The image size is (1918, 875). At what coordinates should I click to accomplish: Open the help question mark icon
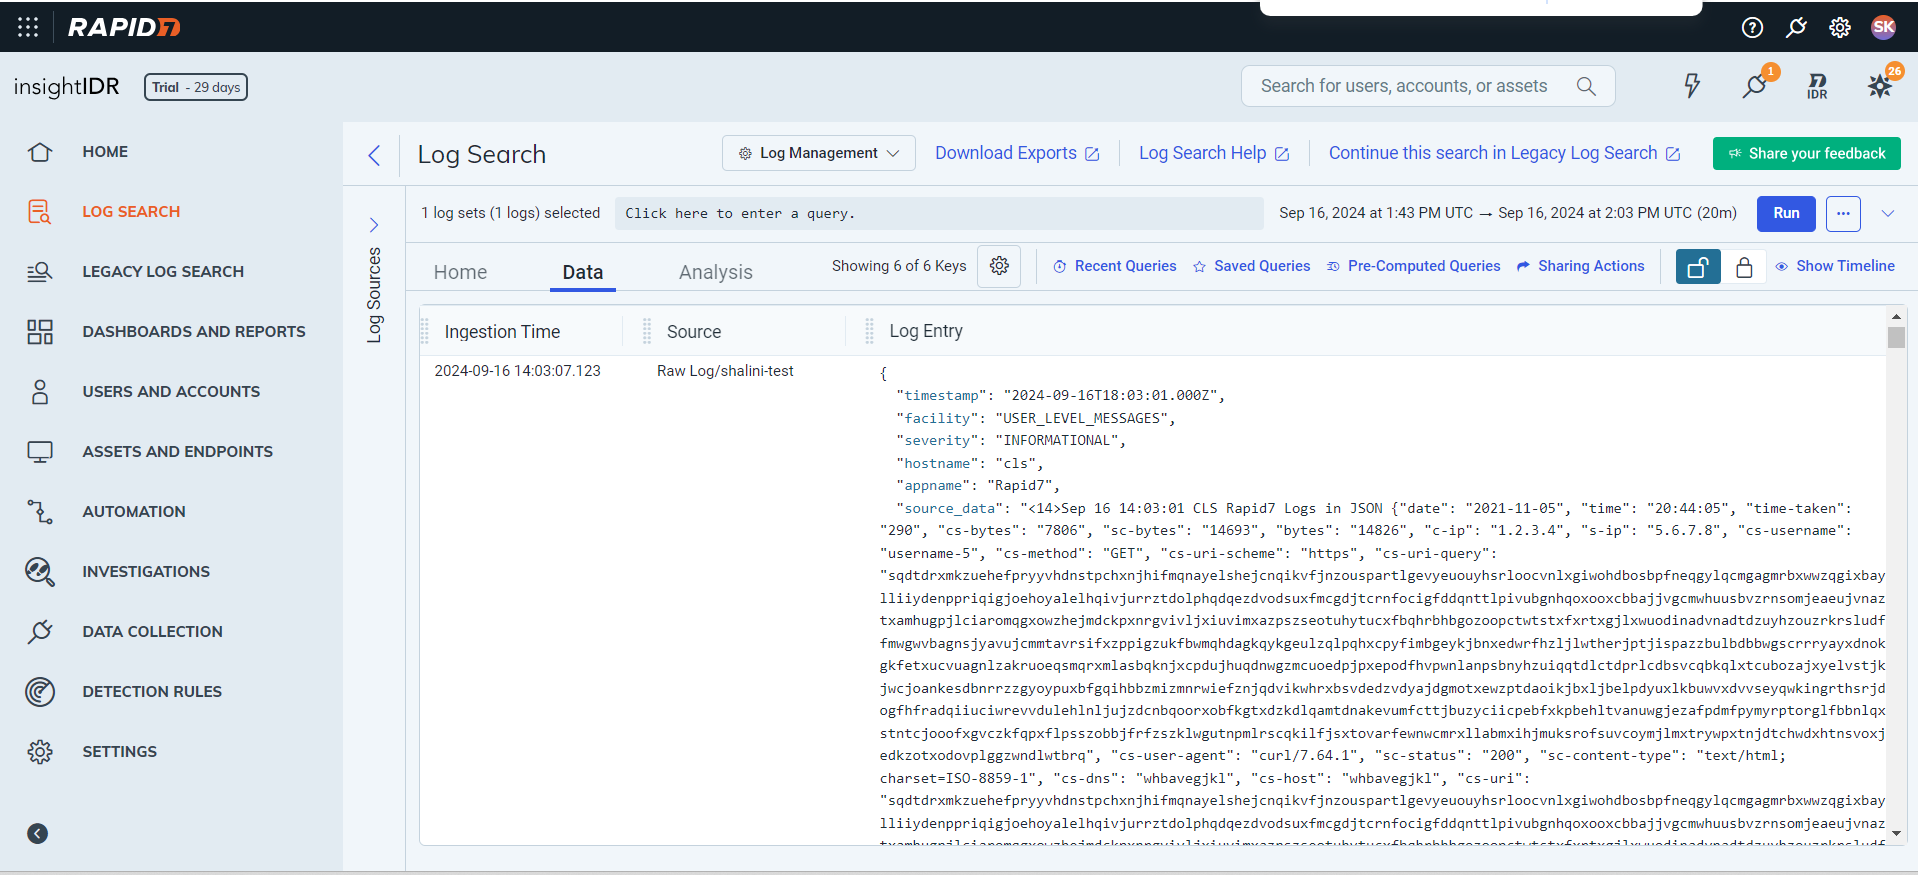coord(1752,27)
